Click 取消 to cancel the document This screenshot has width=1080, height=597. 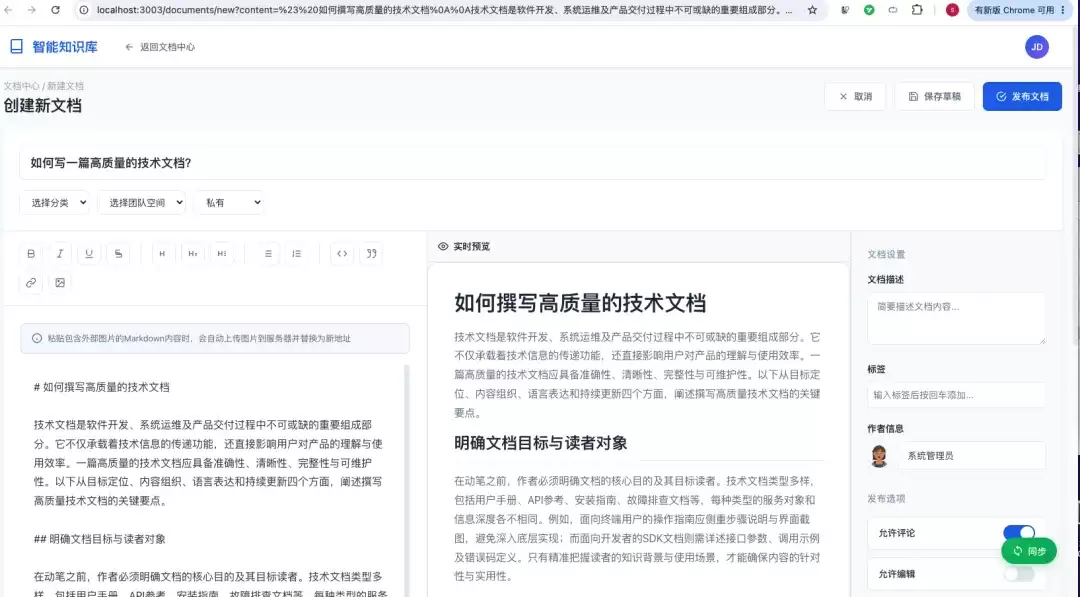pos(855,96)
